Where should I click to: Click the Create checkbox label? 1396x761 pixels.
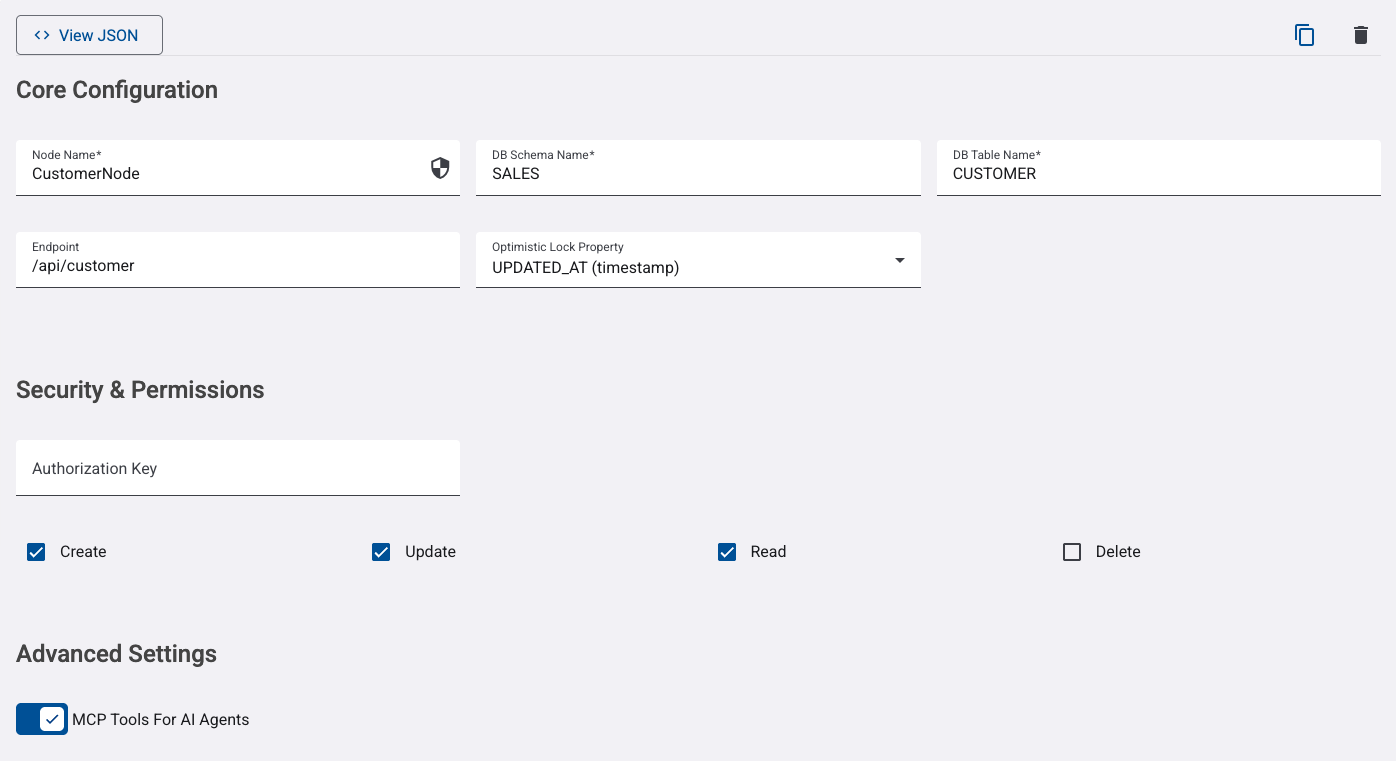tap(83, 552)
